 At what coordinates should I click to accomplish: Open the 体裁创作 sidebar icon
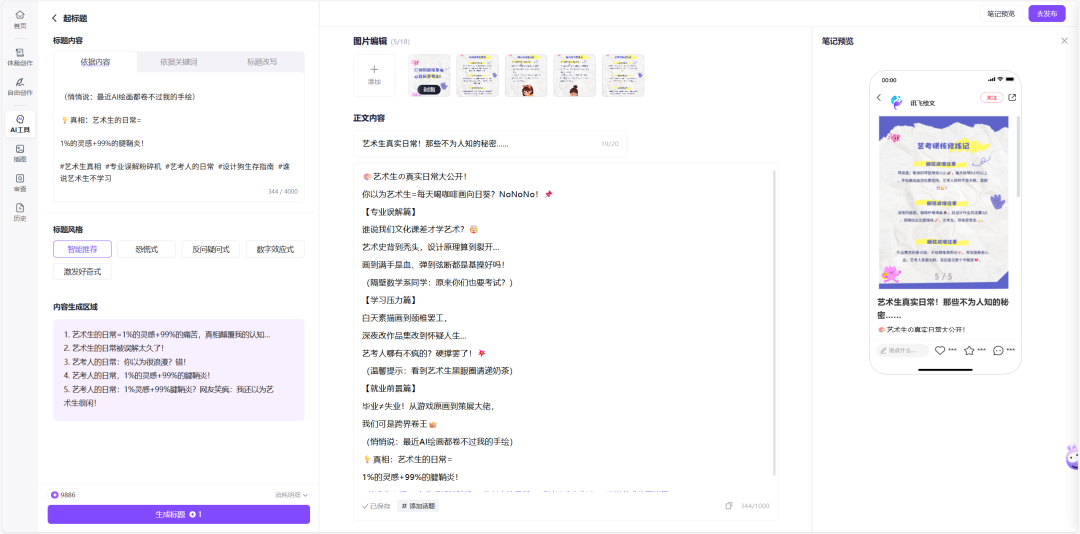click(x=20, y=57)
